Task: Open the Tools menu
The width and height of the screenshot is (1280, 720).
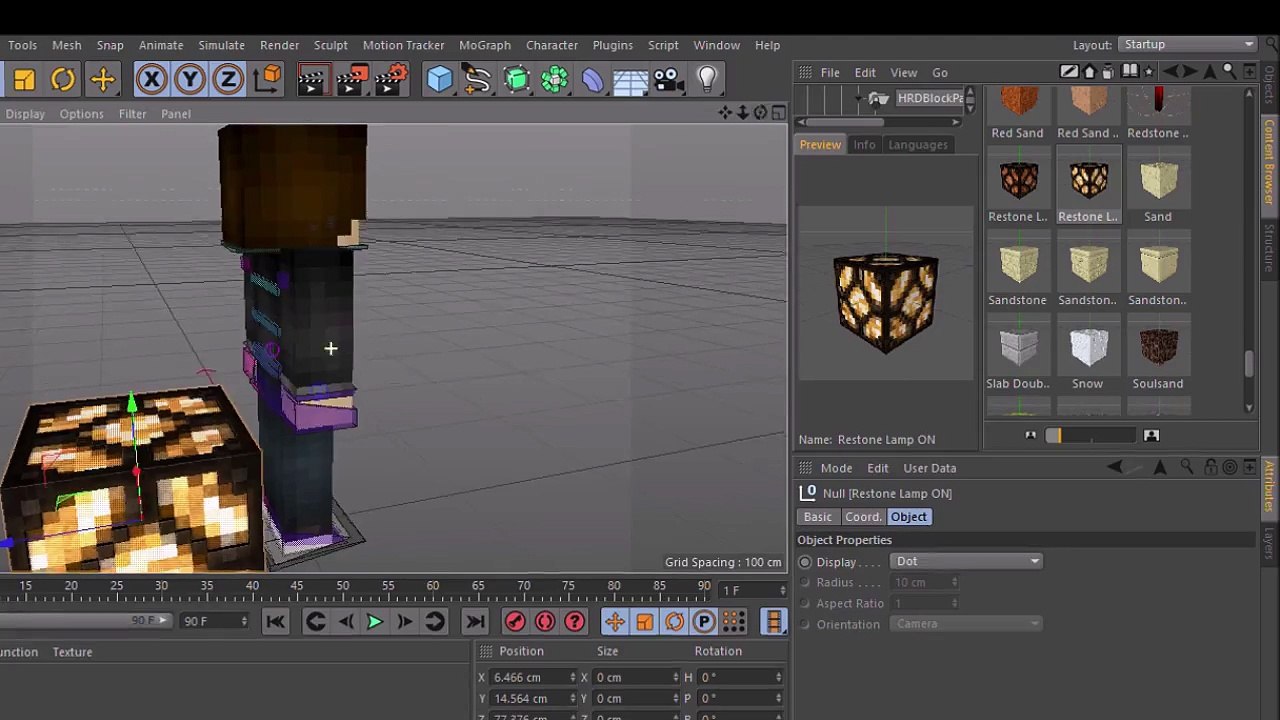Action: pos(22,45)
